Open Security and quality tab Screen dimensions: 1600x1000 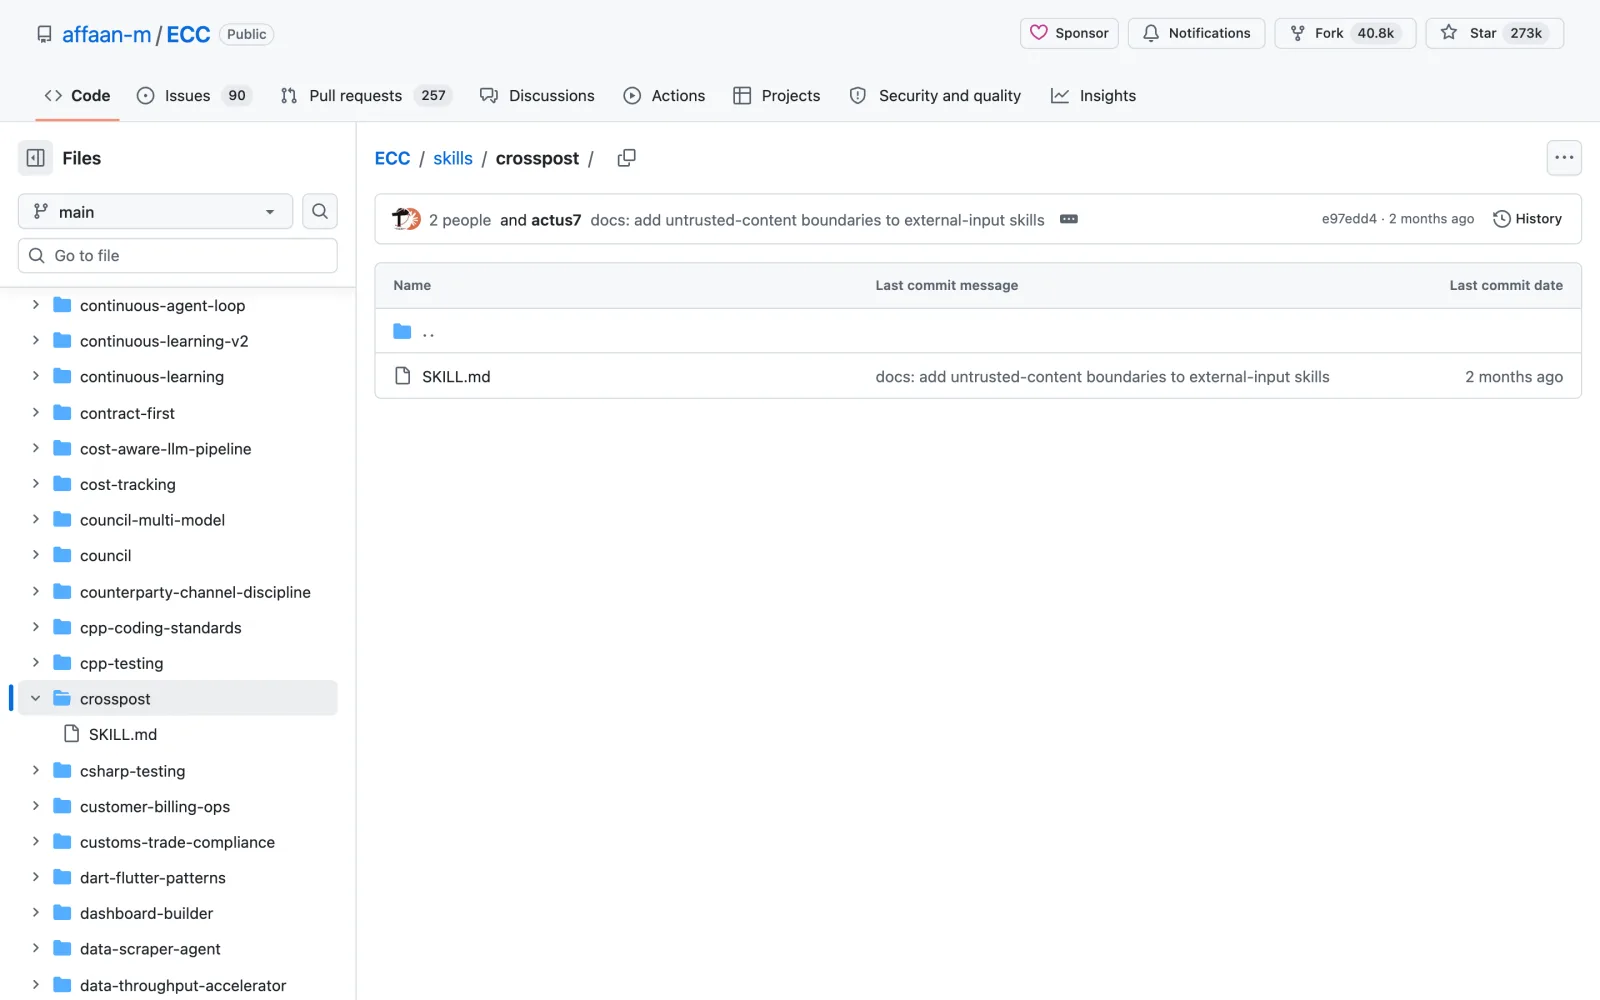[935, 96]
